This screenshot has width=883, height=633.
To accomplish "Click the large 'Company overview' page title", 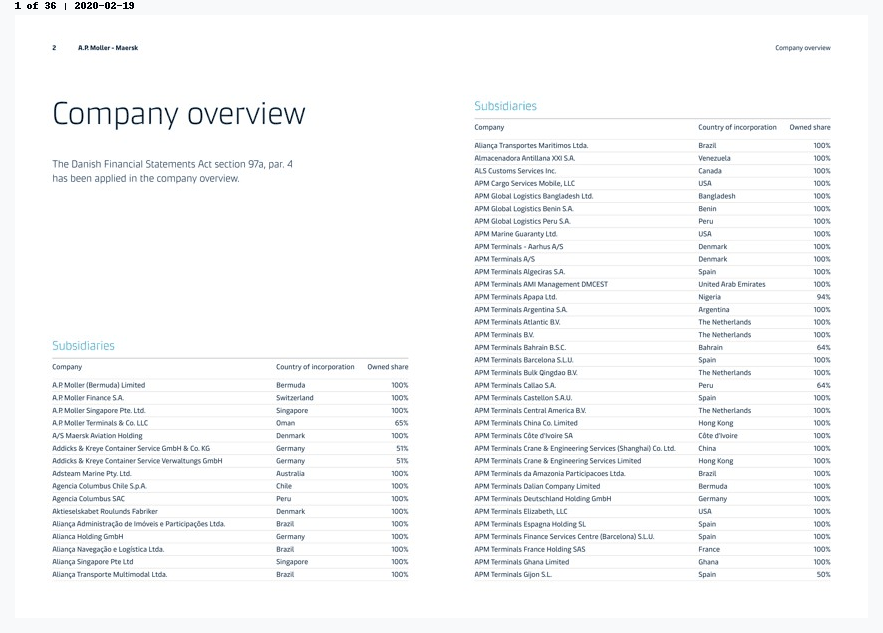I will click(179, 114).
